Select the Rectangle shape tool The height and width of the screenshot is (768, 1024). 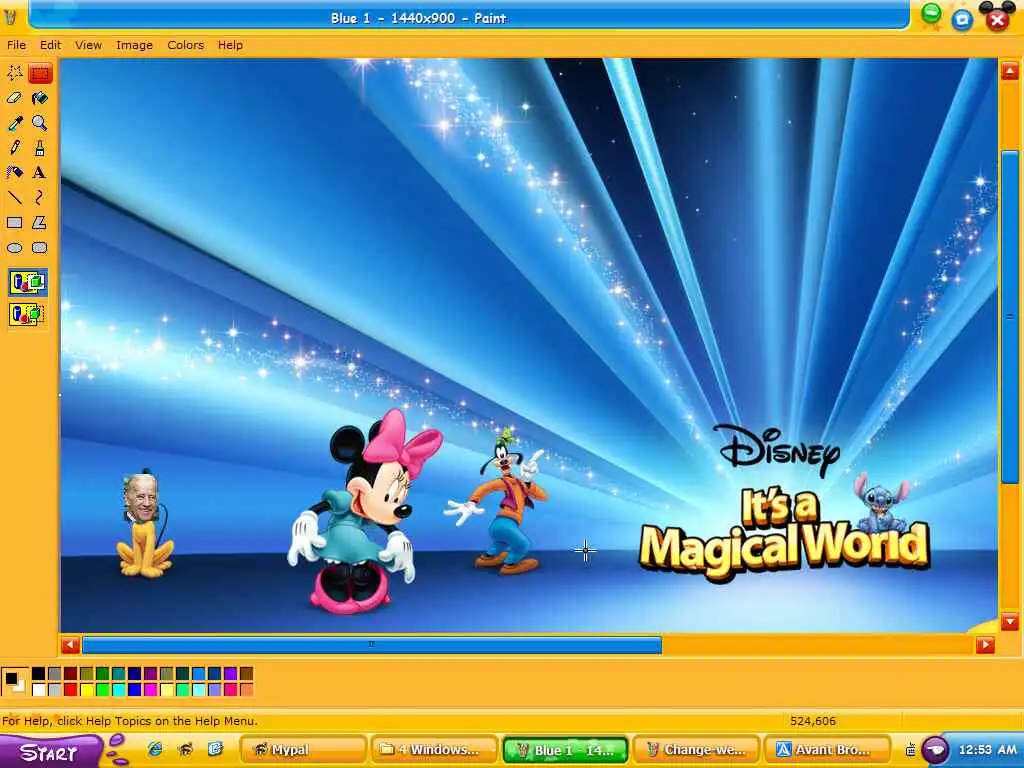[14, 223]
